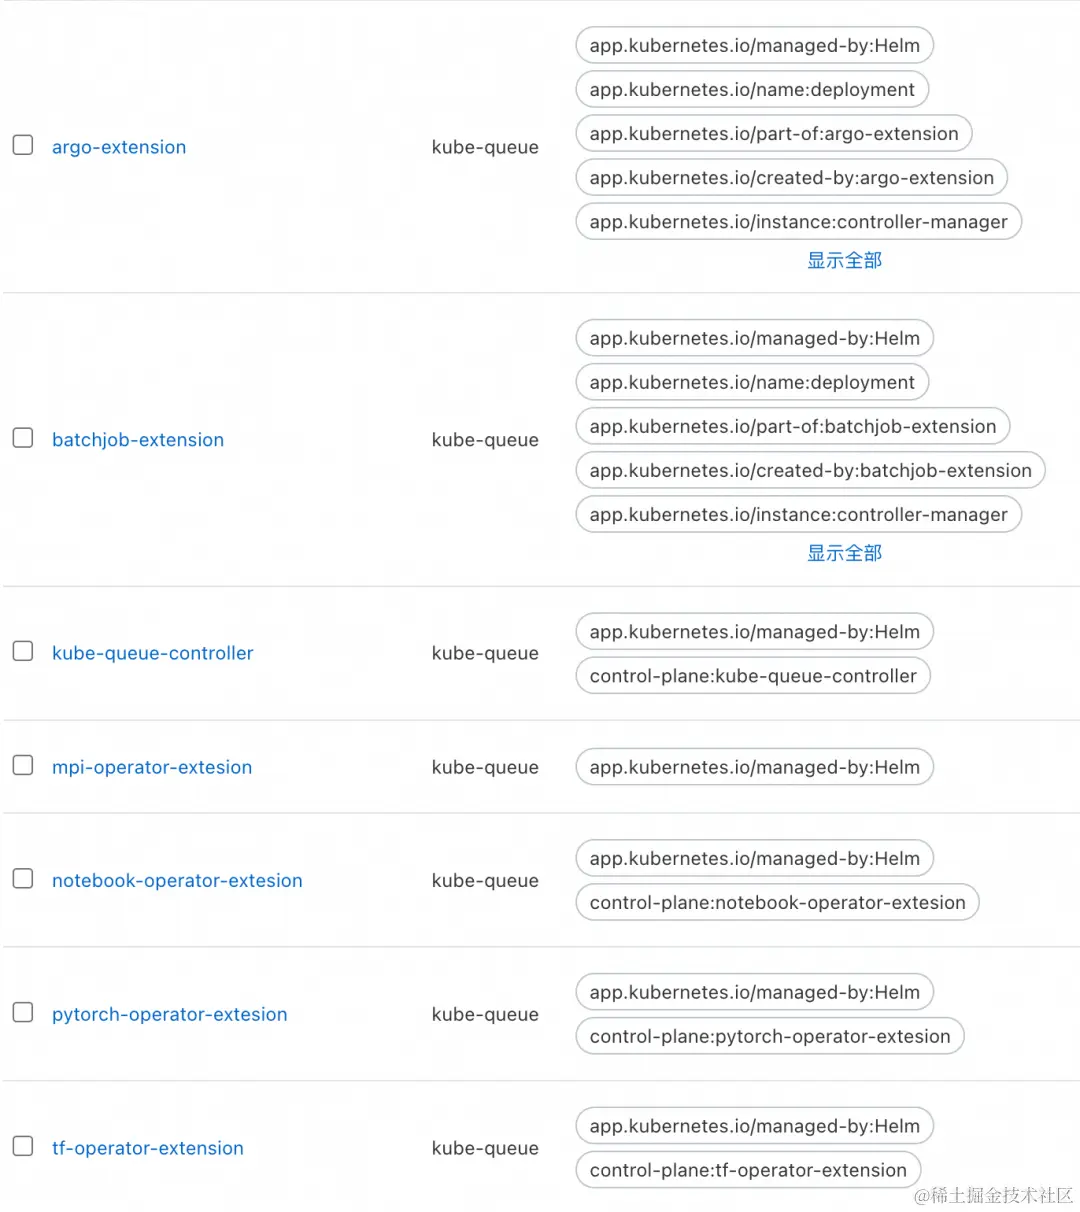Click the managed-by:Helm tag in tf-operator-extension row

pyautogui.click(x=755, y=1126)
